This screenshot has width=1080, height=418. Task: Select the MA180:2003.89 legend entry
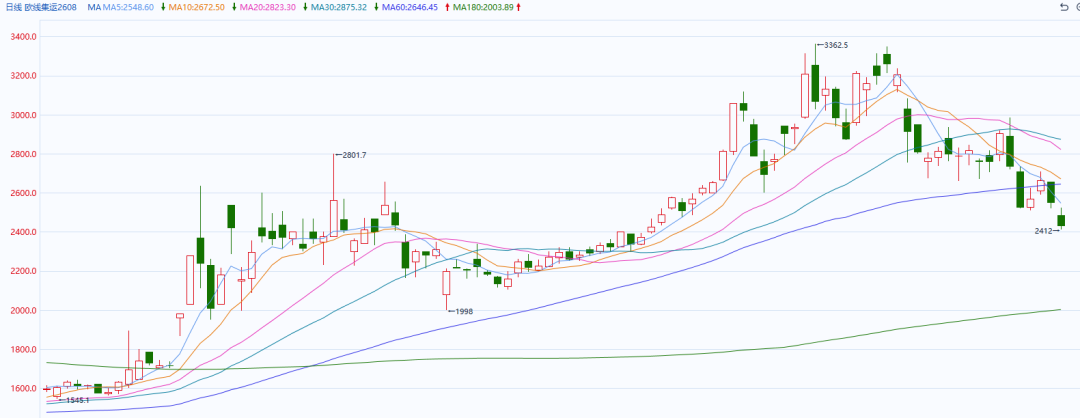[x=483, y=7]
